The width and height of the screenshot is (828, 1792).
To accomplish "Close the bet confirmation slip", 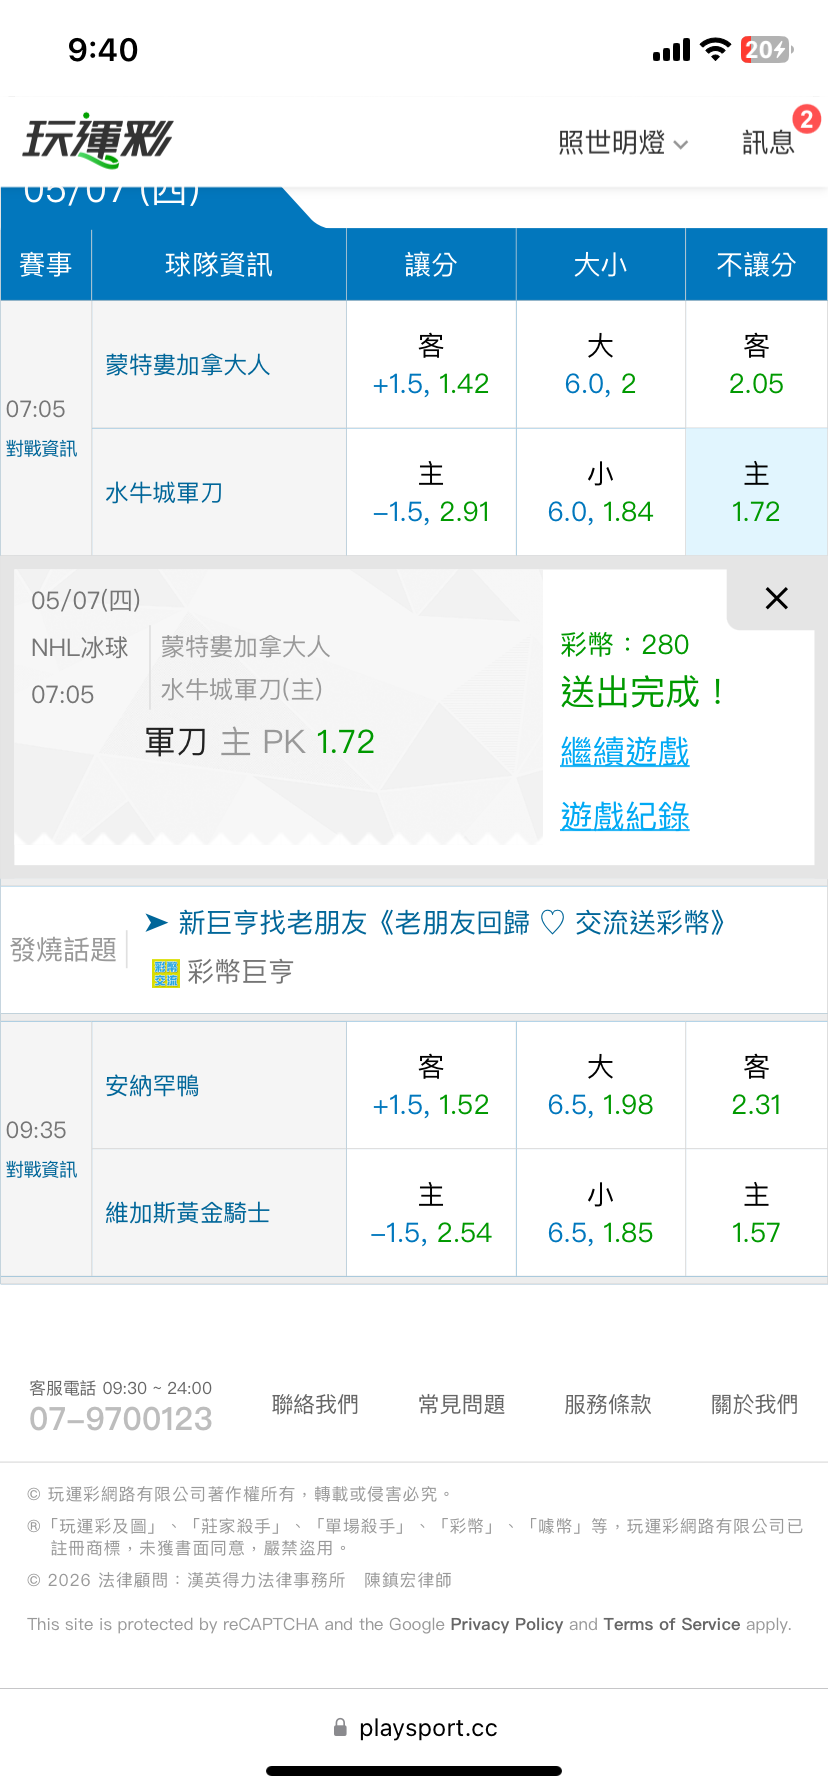I will [x=776, y=599].
